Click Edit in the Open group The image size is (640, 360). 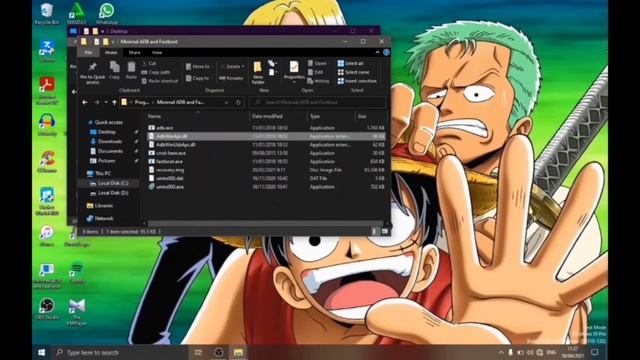pyautogui.click(x=316, y=72)
